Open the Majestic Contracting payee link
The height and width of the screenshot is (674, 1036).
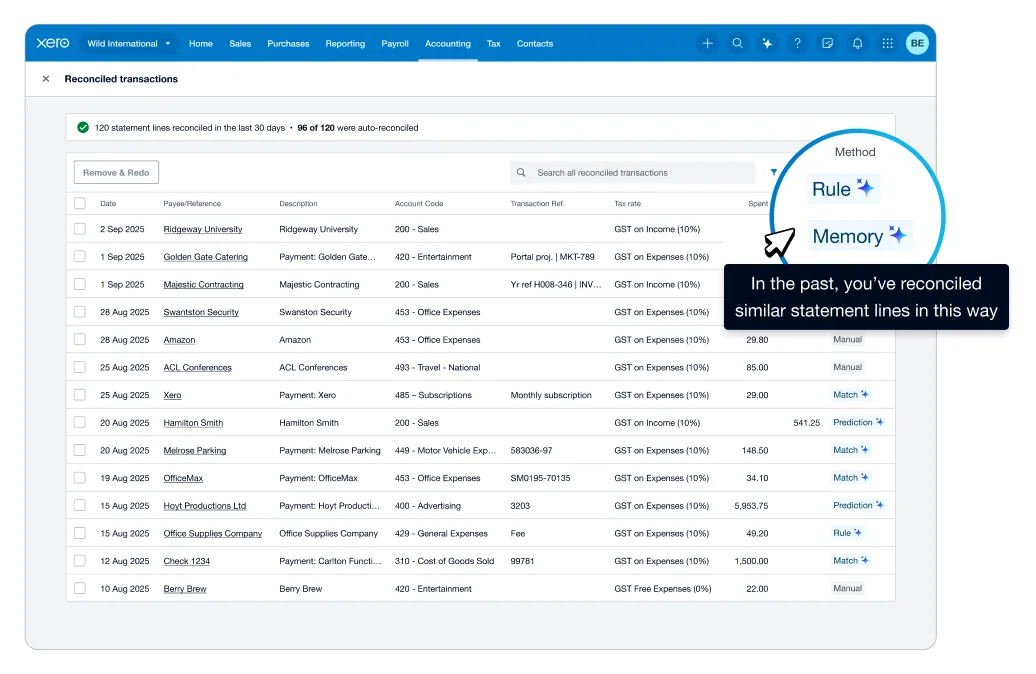pos(204,285)
